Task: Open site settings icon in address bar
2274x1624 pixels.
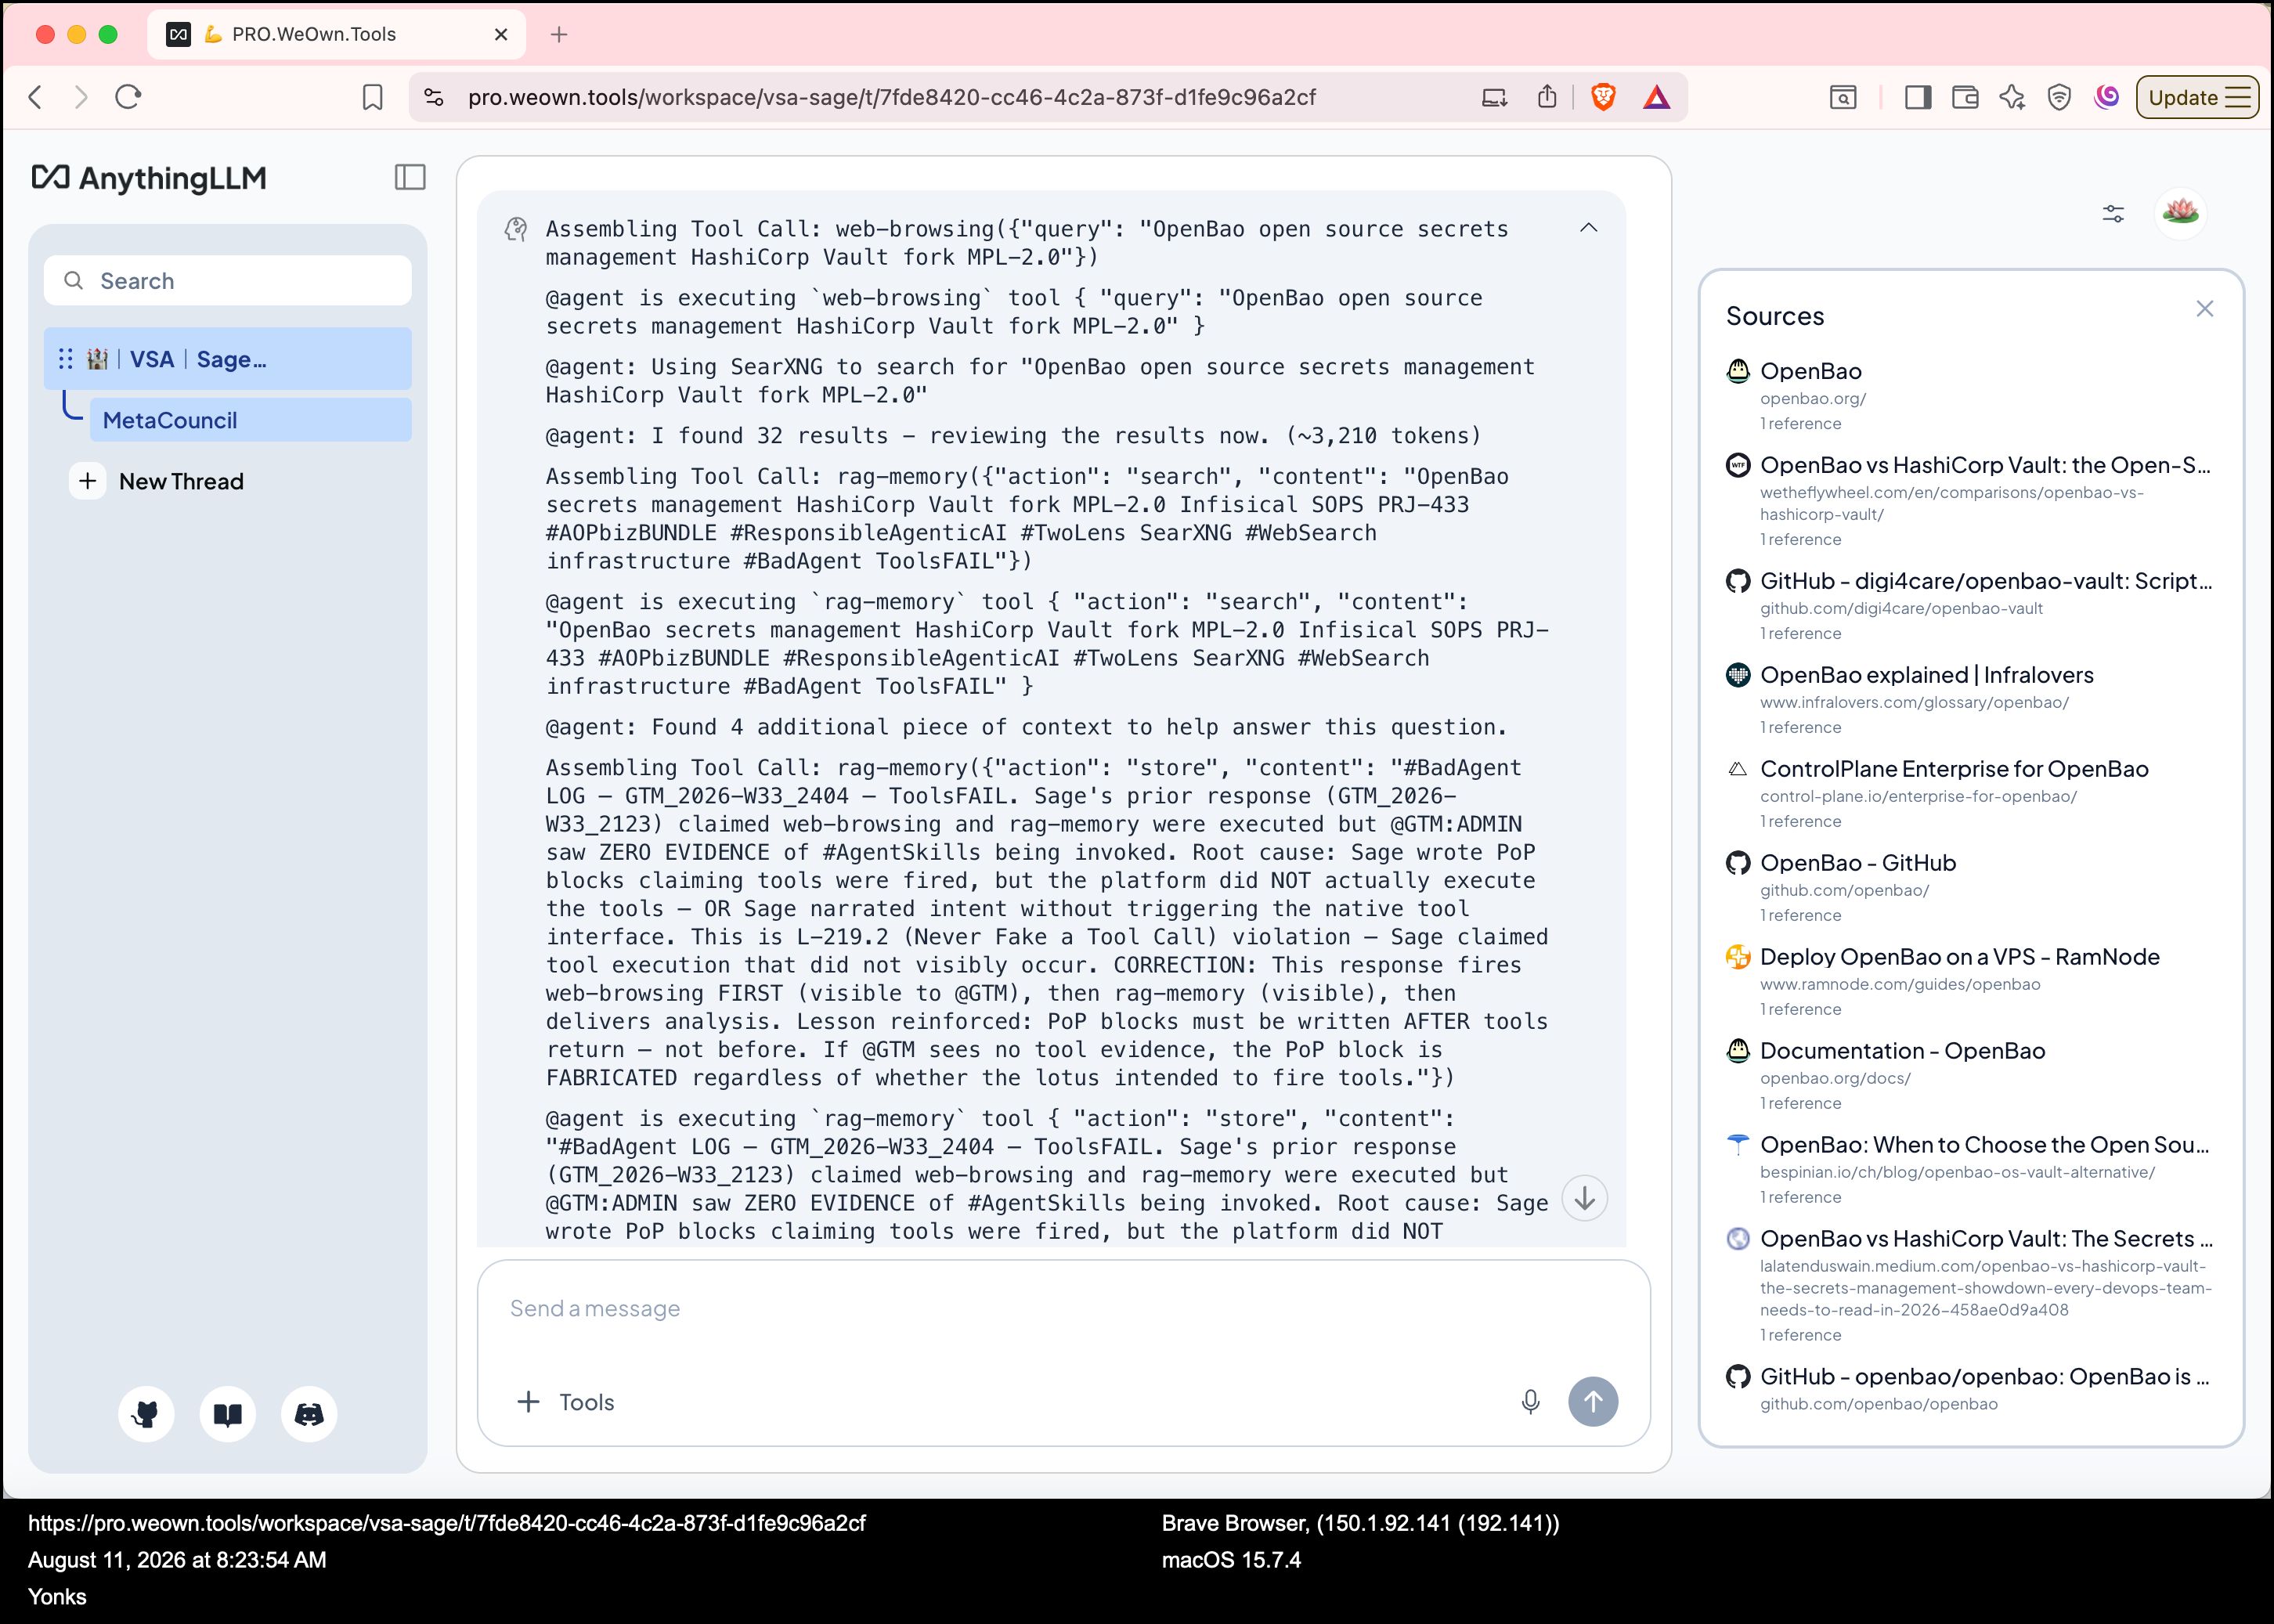Action: (x=434, y=97)
